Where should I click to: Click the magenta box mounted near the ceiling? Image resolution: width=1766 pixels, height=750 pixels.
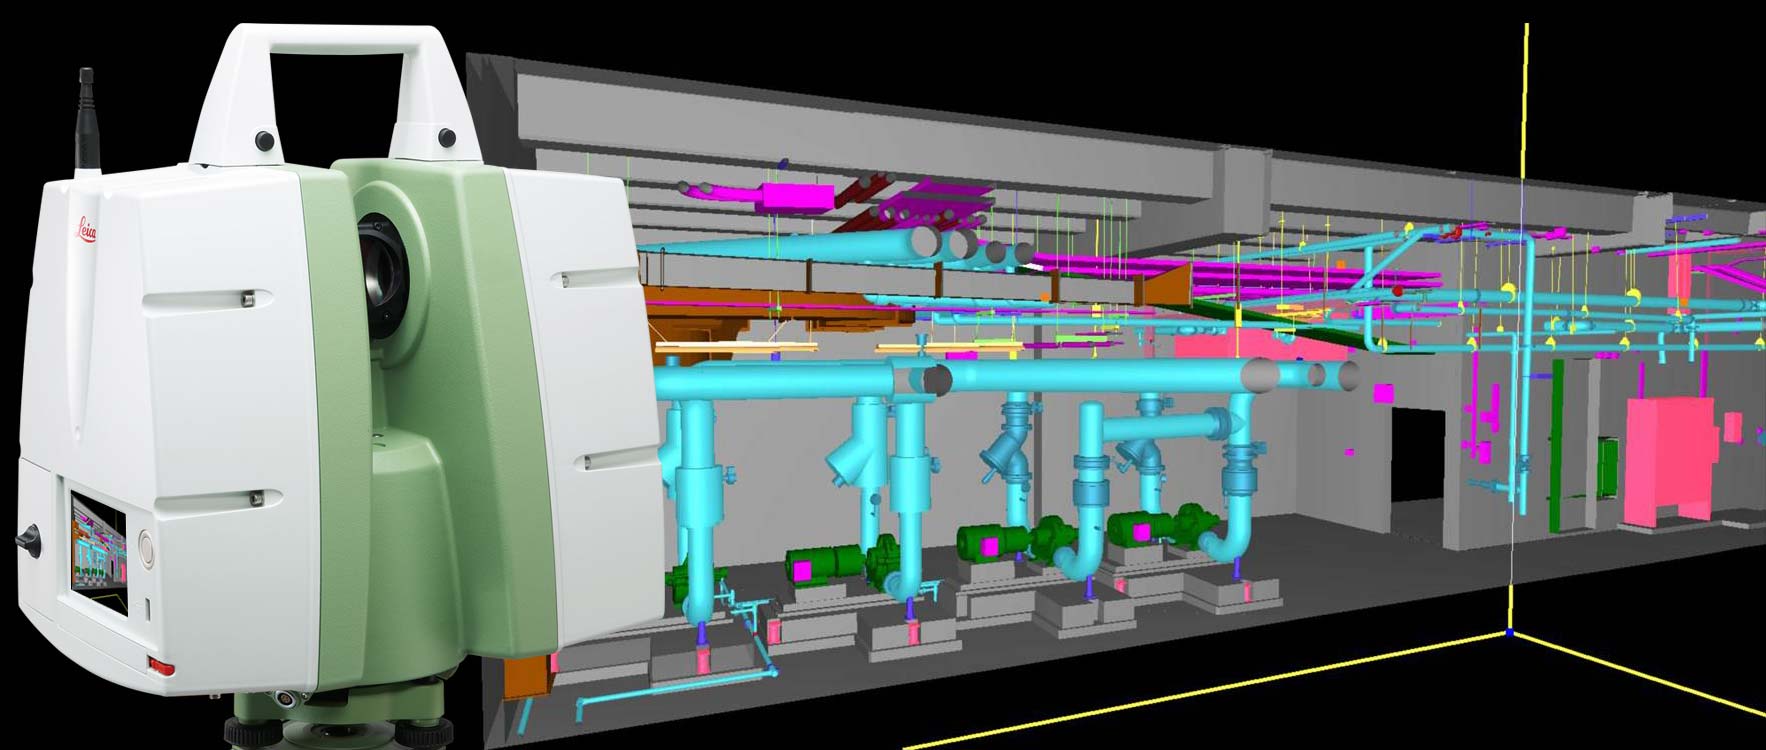[797, 195]
